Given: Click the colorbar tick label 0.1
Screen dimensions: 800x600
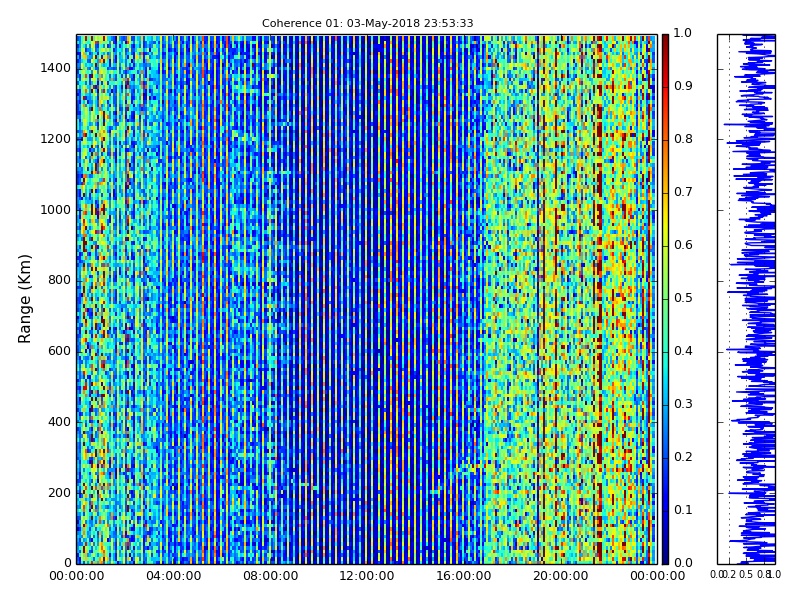Looking at the screenshot, I should point(683,510).
